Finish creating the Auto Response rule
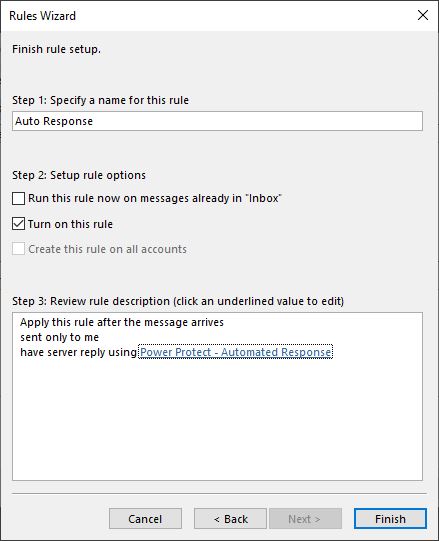439x541 pixels. (390, 519)
